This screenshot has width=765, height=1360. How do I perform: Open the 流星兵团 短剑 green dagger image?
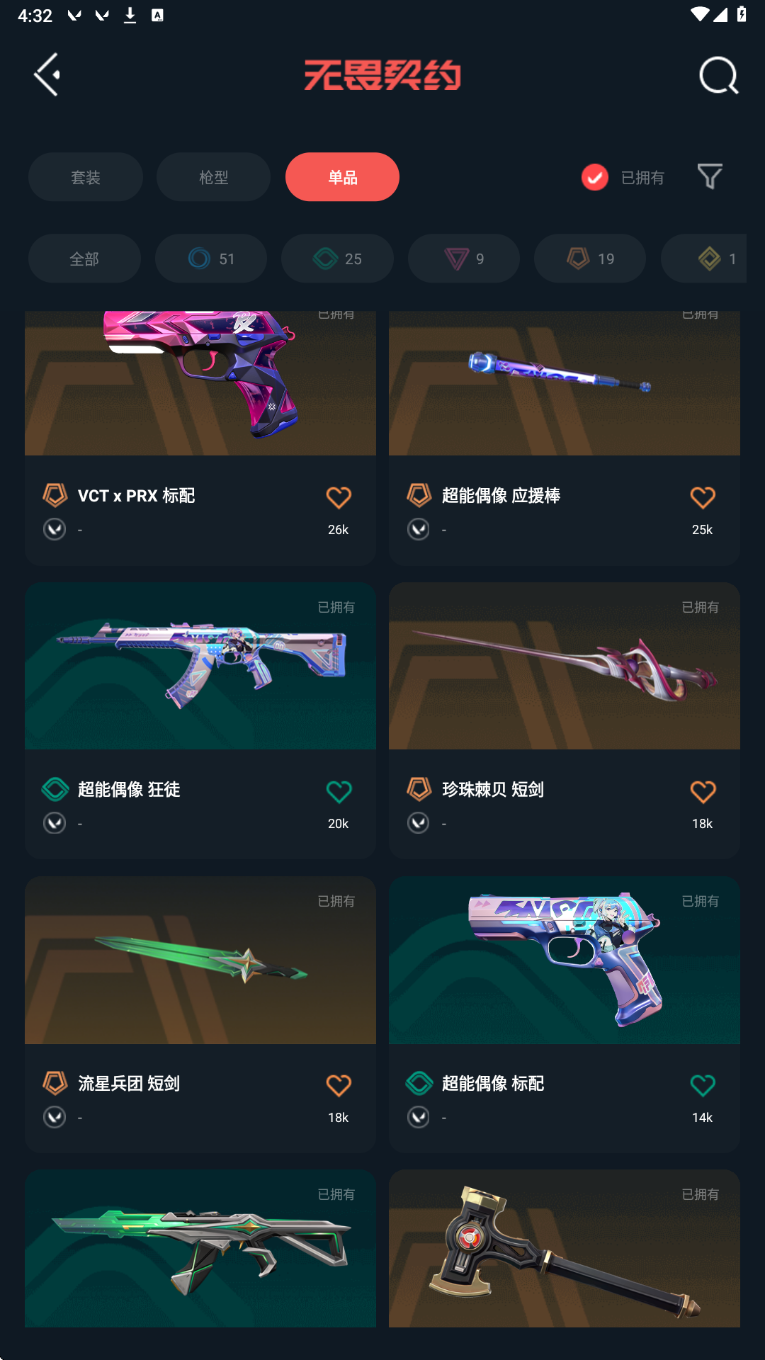pos(200,960)
